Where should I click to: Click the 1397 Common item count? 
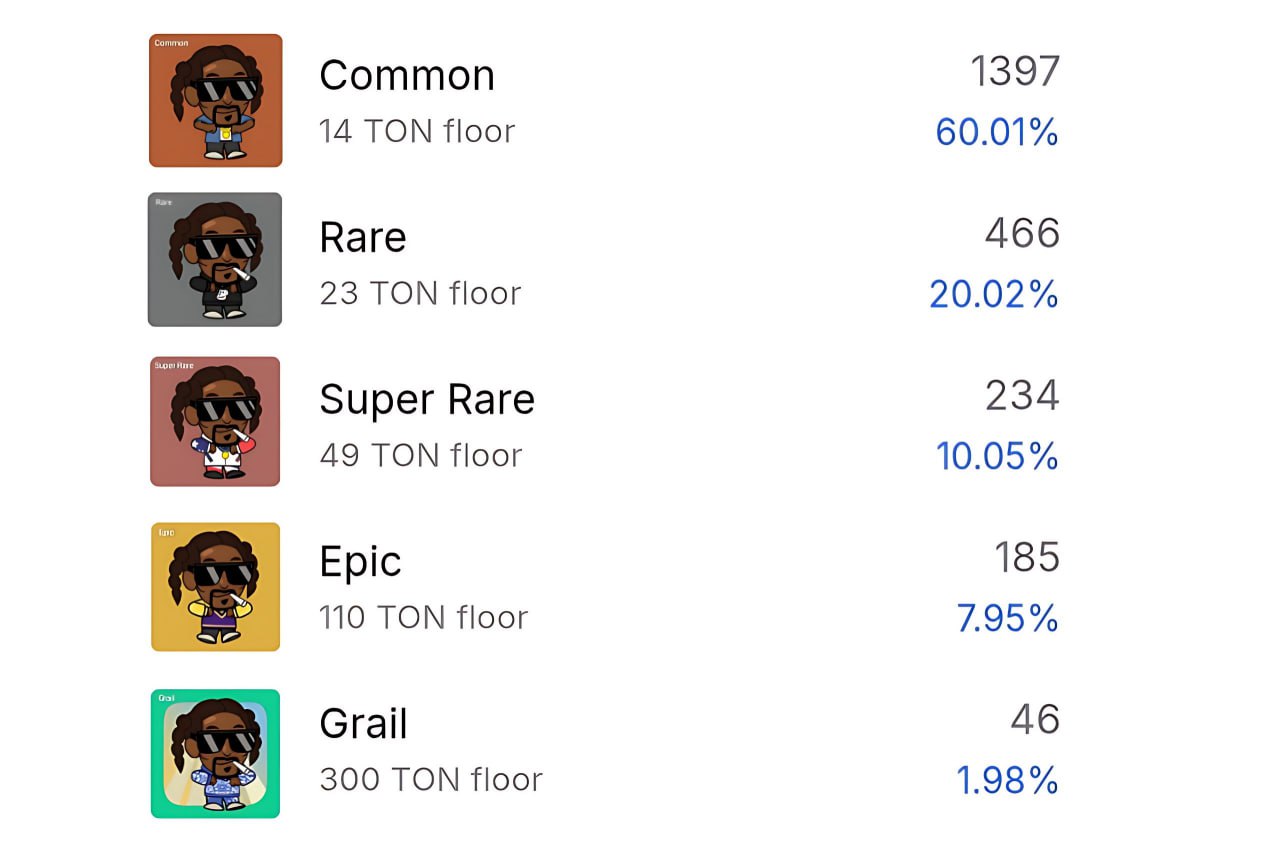1014,71
